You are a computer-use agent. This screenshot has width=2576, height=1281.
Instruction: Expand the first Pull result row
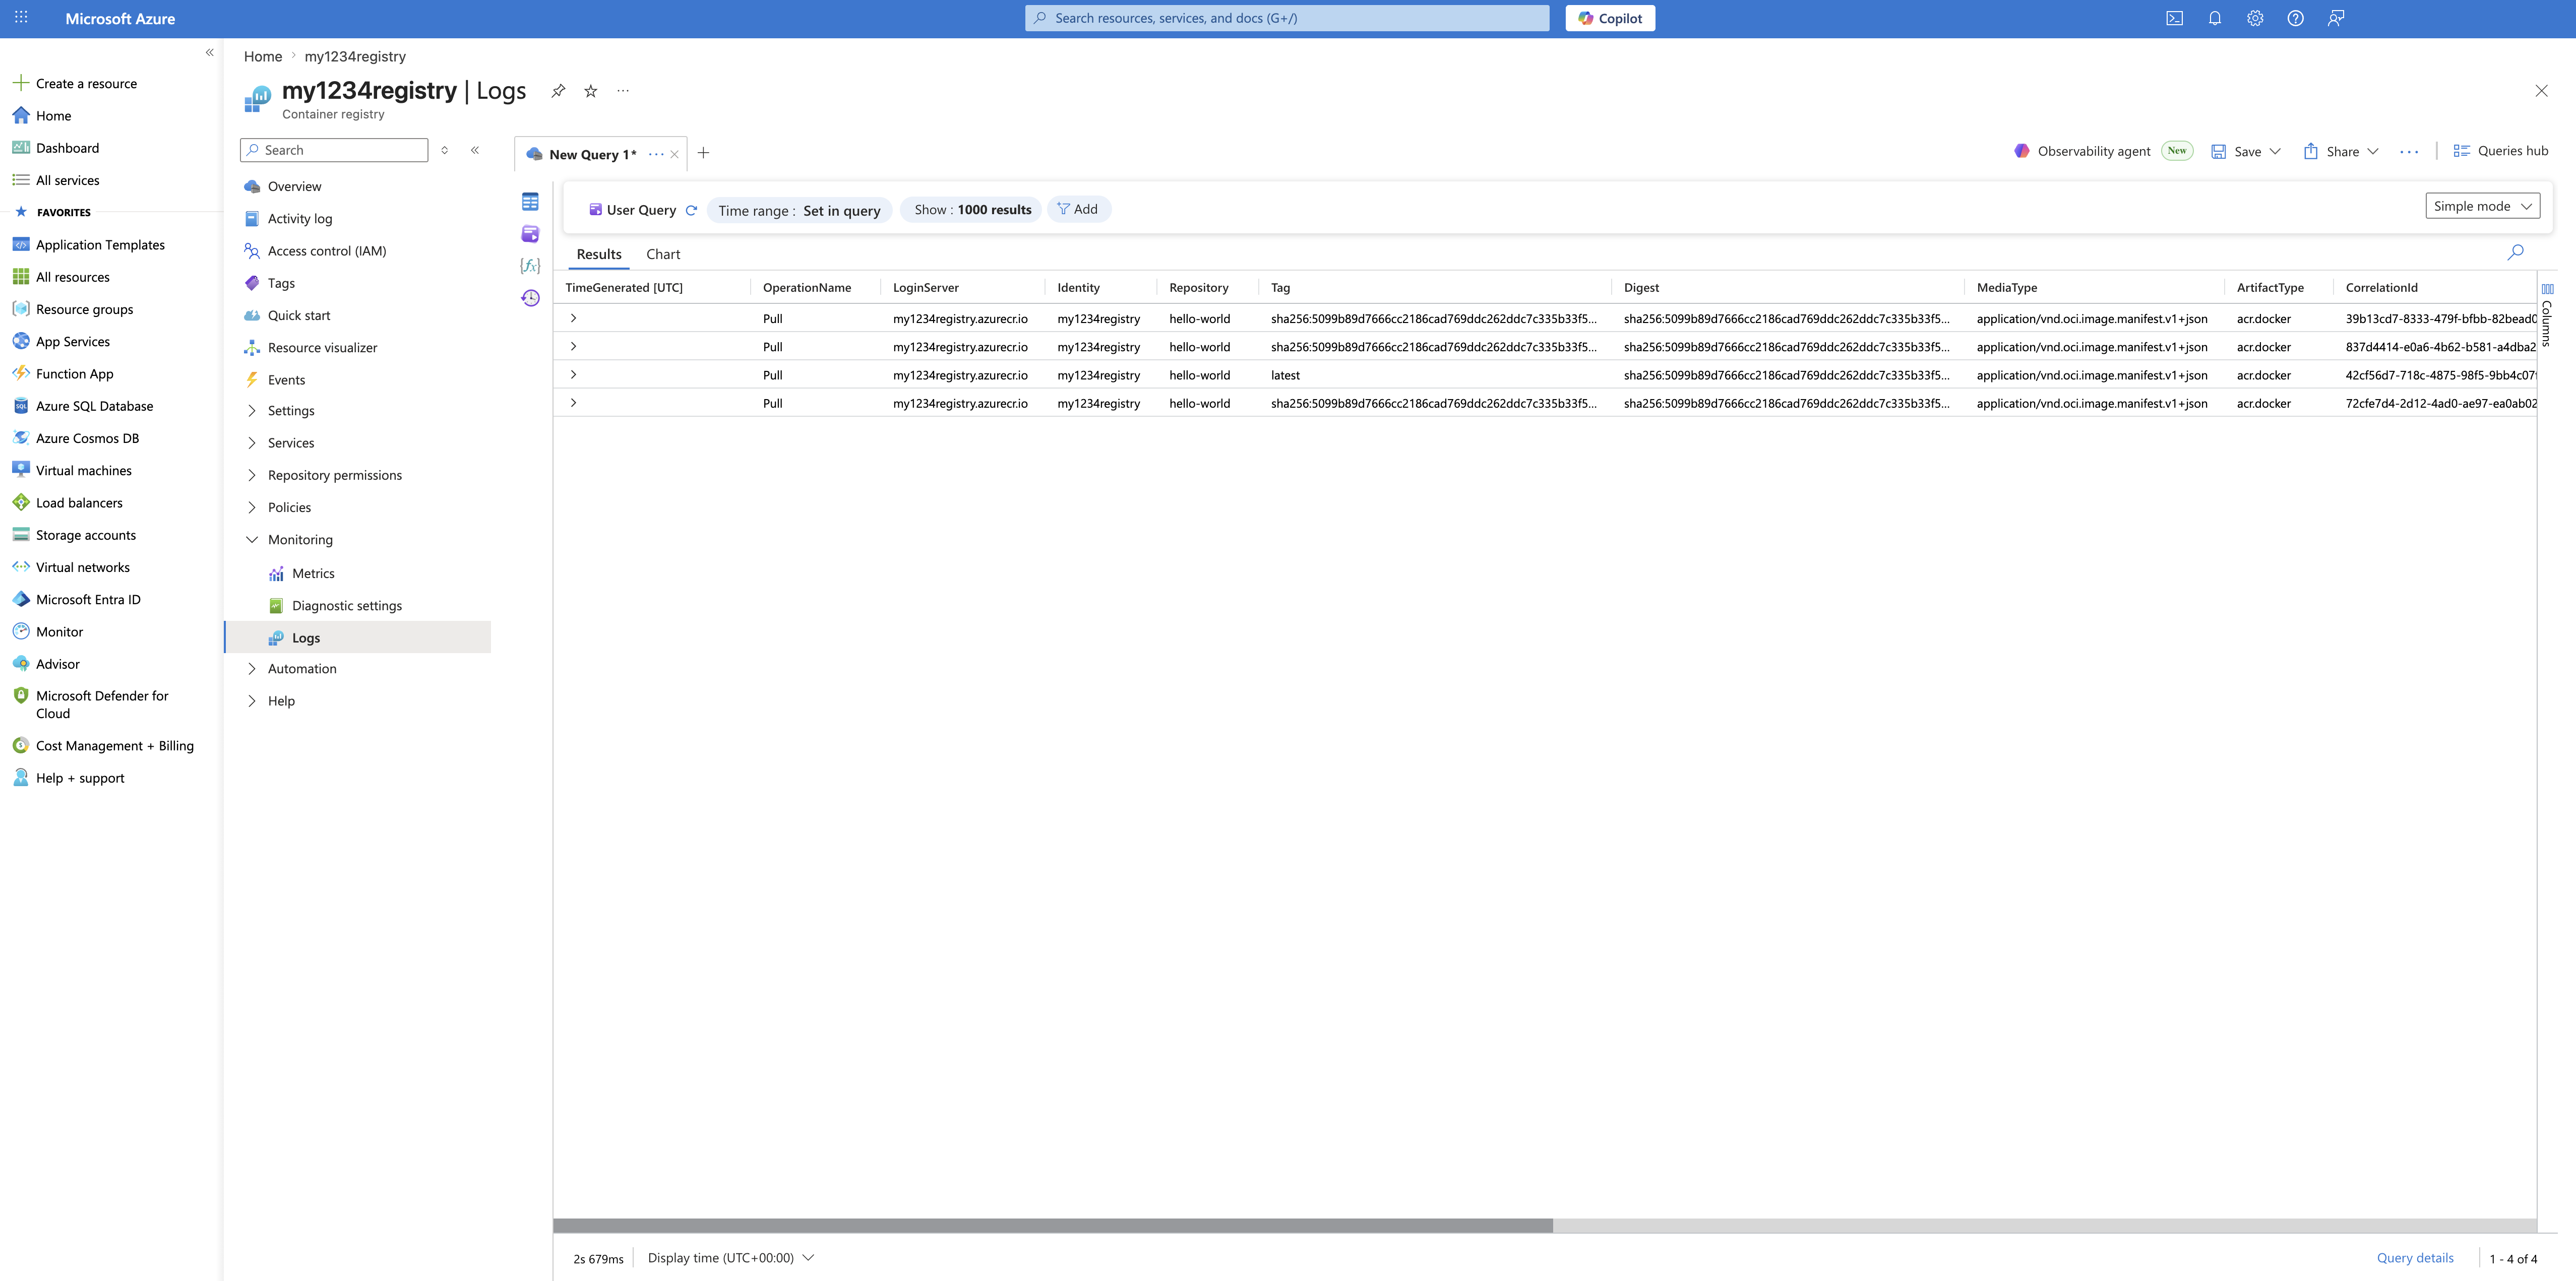[573, 318]
